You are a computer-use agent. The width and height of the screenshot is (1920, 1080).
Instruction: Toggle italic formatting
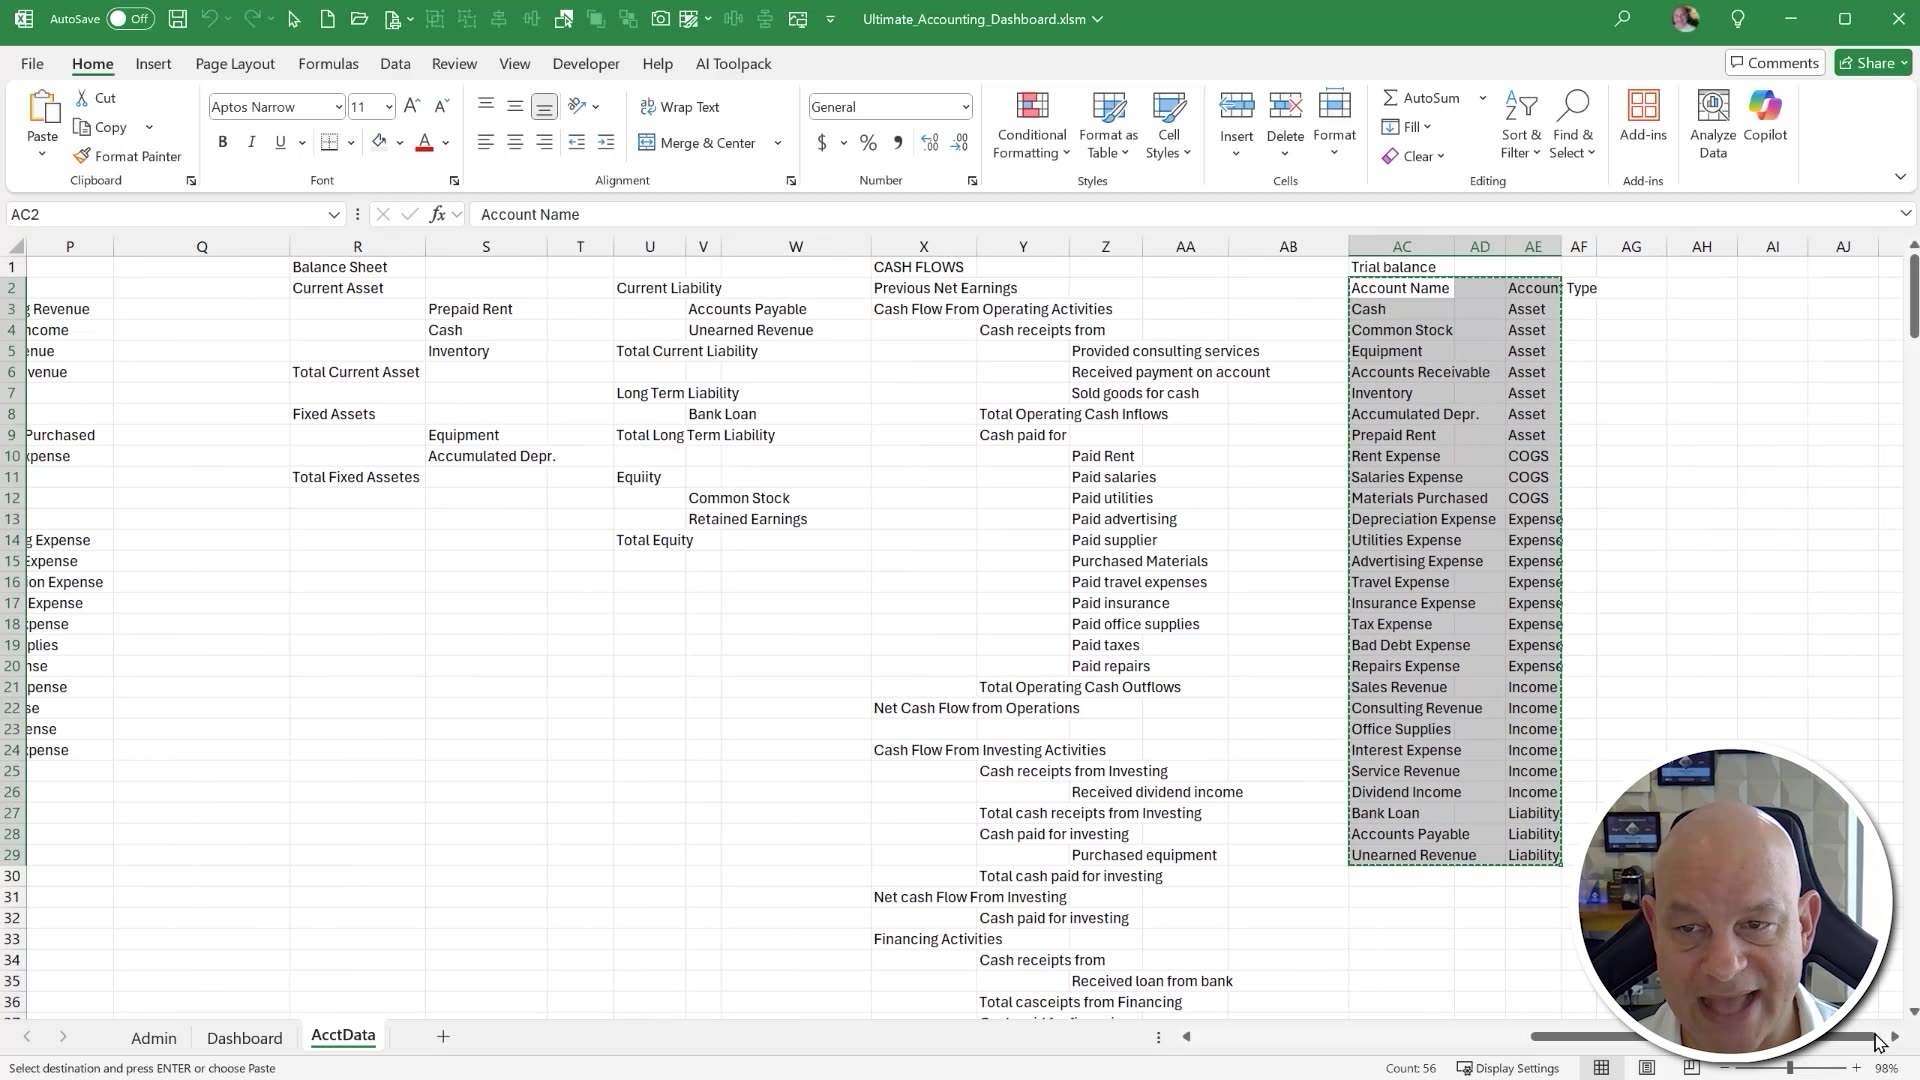(x=251, y=142)
